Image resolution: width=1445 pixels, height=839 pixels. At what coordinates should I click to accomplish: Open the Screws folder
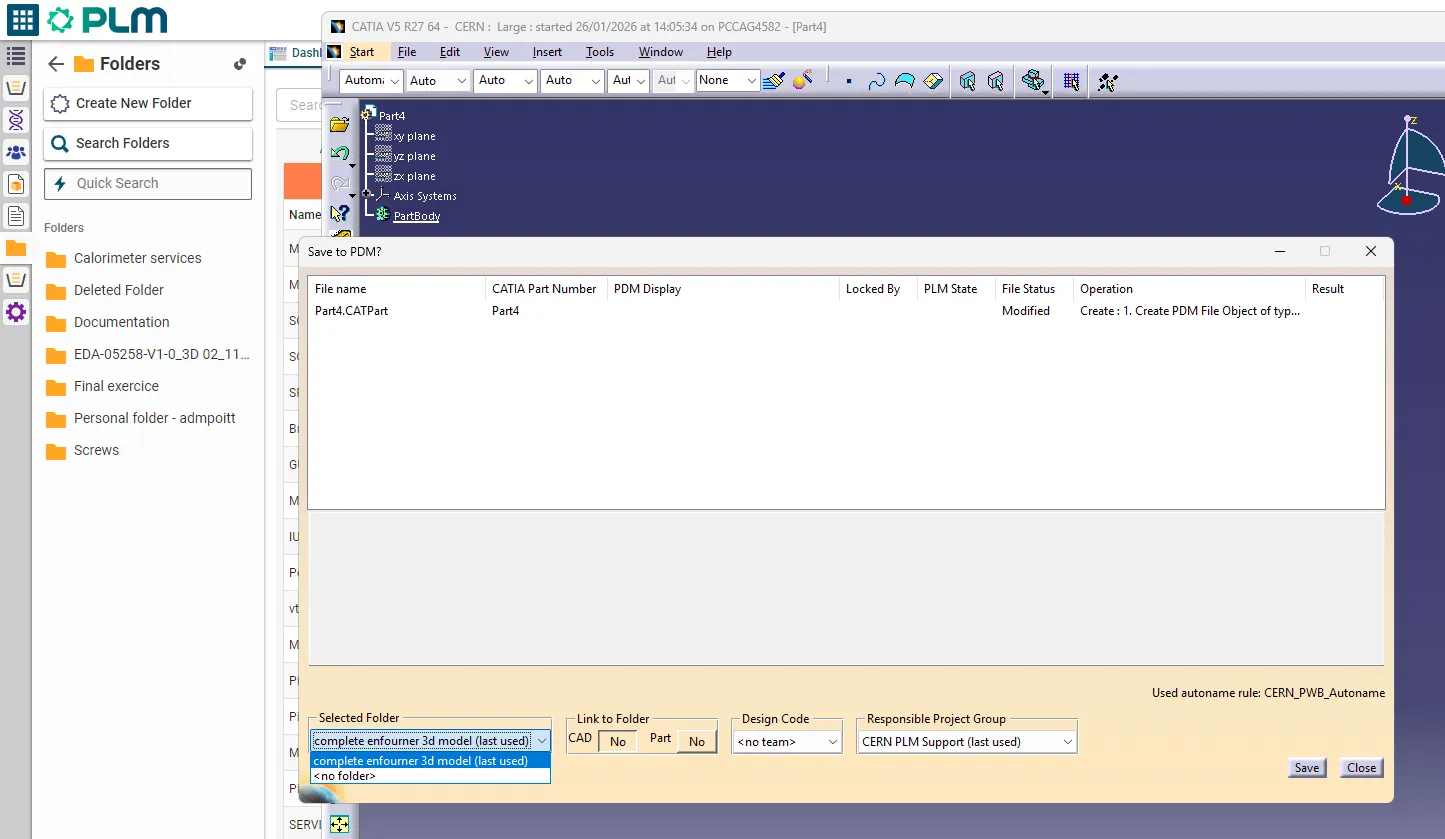[x=96, y=450]
